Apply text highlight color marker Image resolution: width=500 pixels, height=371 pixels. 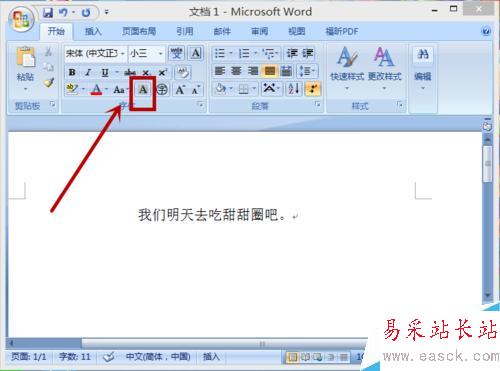72,89
